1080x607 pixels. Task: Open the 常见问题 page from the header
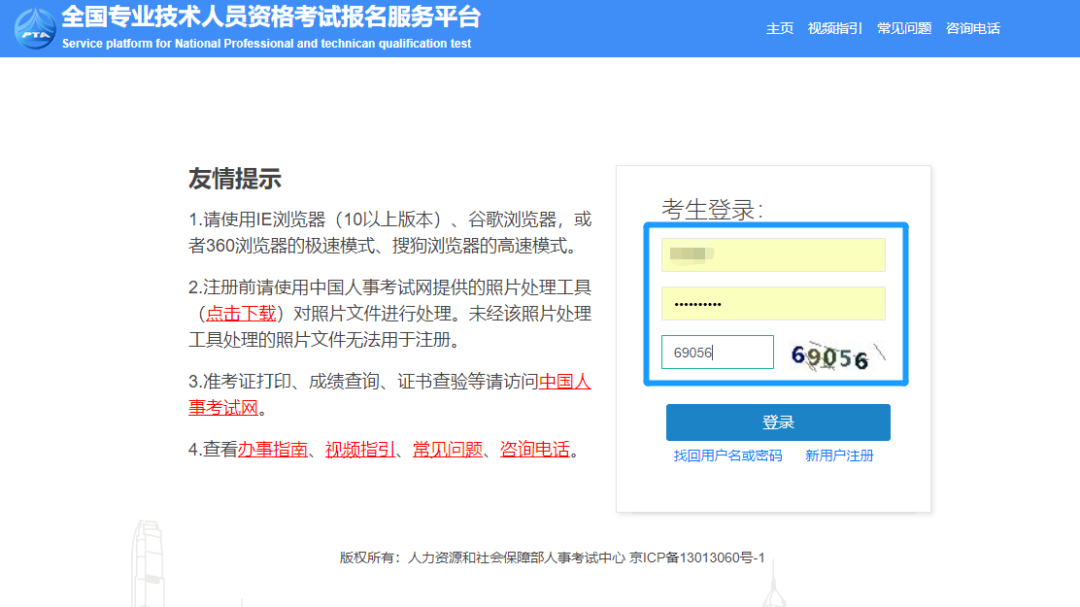click(x=903, y=28)
